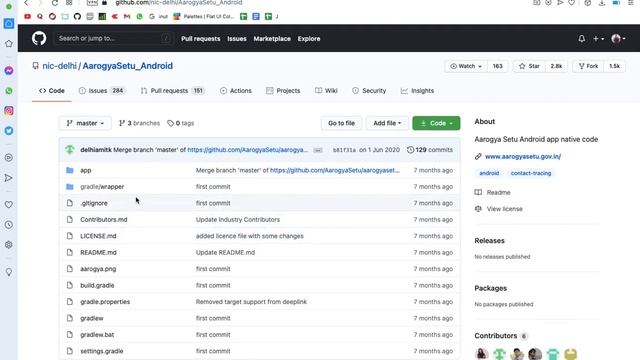Reload the page with the refresh icon

point(54,3)
